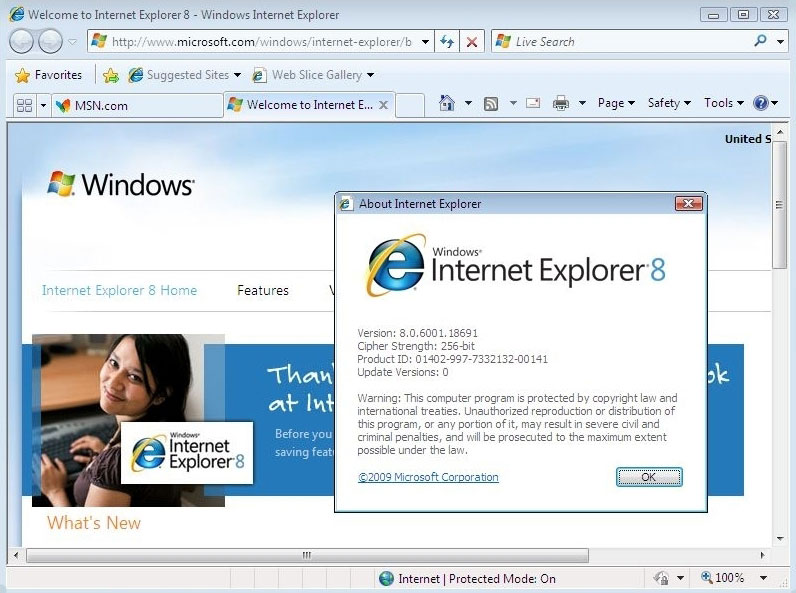Open the ©2009 Microsoft Corporation link
The image size is (796, 593).
[x=428, y=477]
